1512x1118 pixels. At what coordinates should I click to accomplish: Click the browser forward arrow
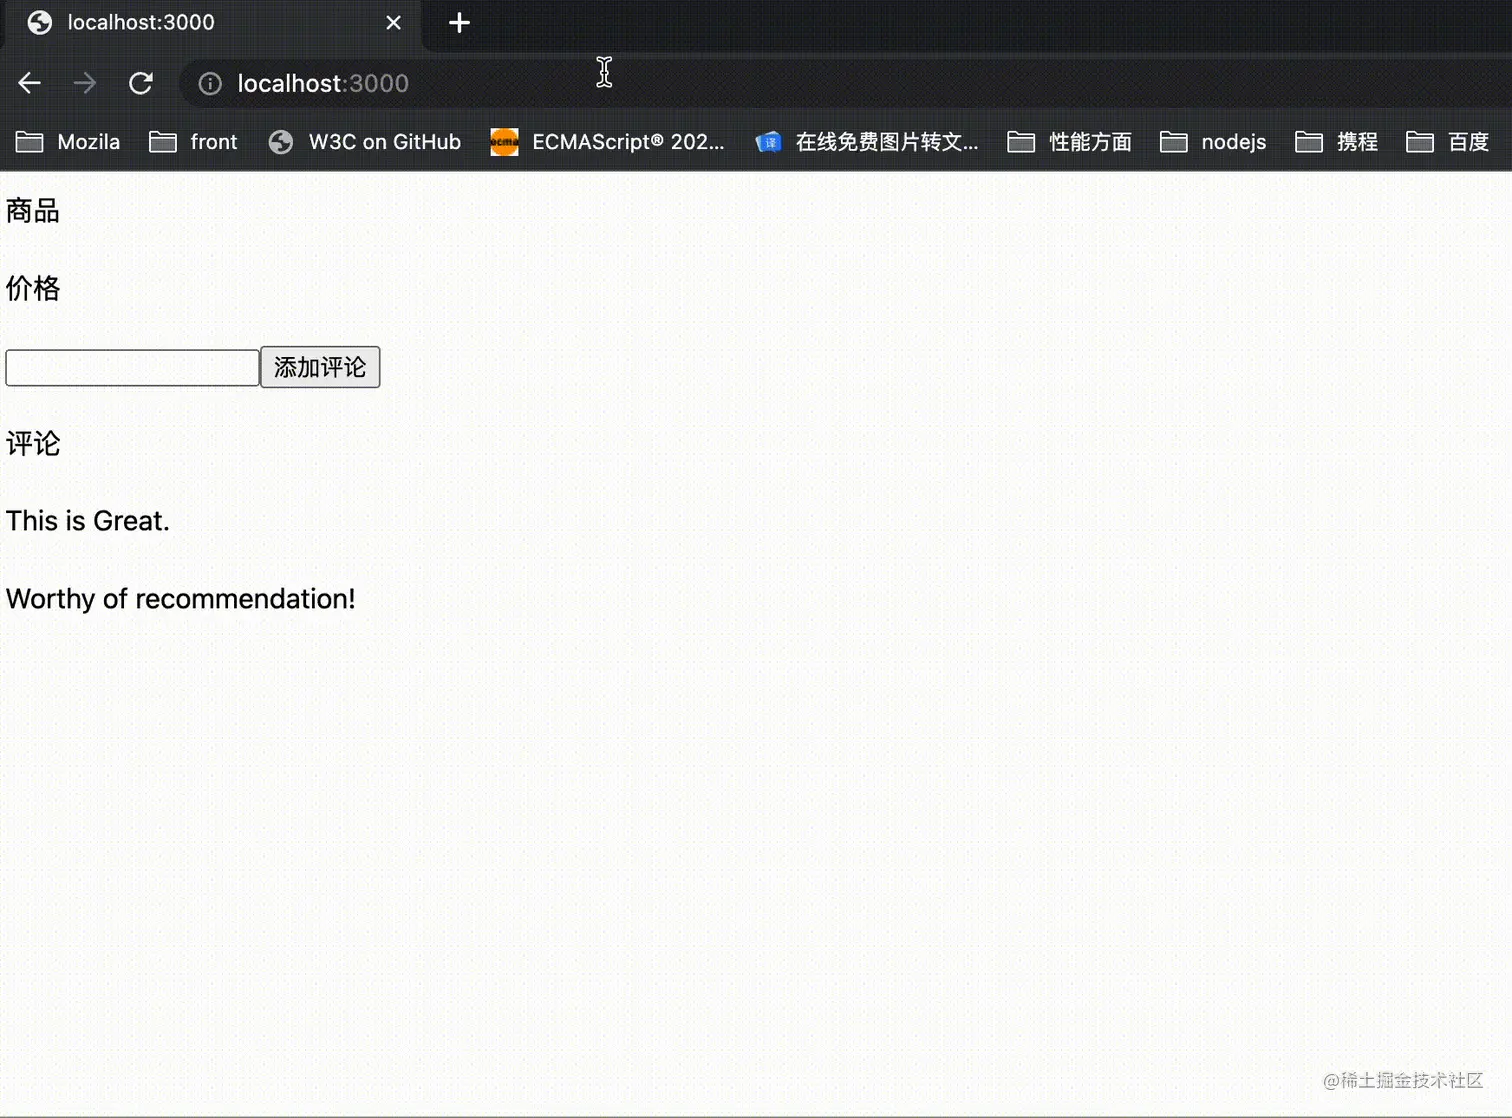(85, 83)
